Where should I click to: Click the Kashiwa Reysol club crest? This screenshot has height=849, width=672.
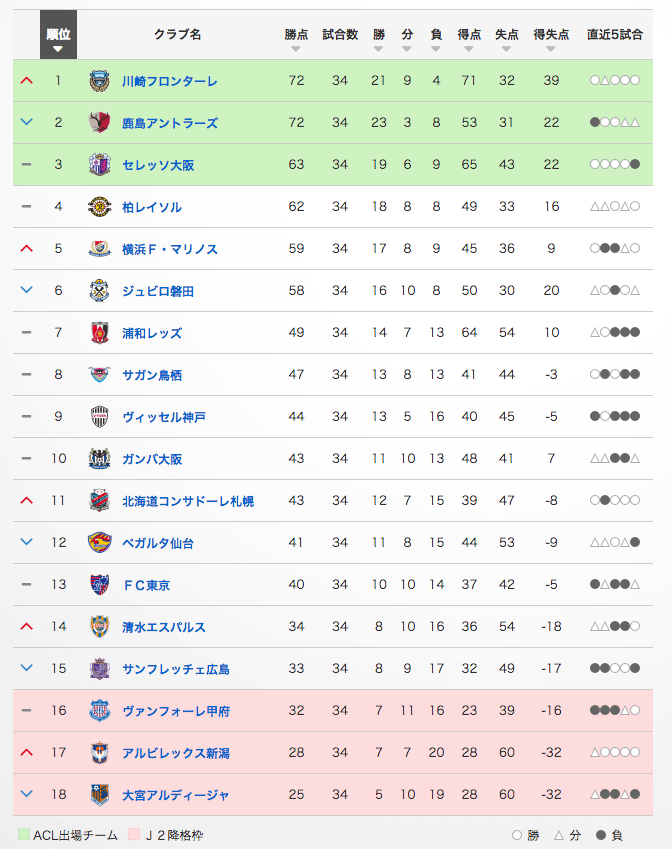(99, 207)
